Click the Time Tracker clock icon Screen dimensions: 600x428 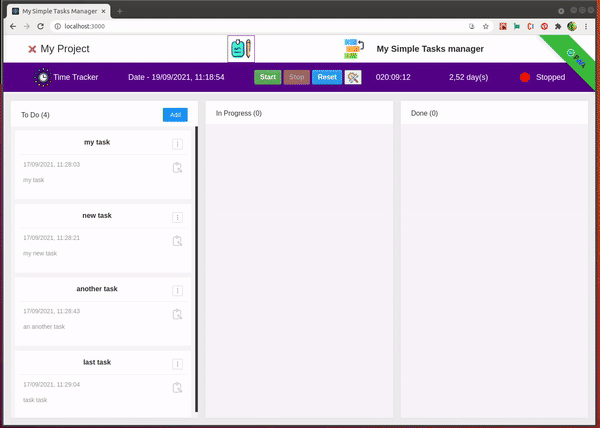click(x=43, y=77)
